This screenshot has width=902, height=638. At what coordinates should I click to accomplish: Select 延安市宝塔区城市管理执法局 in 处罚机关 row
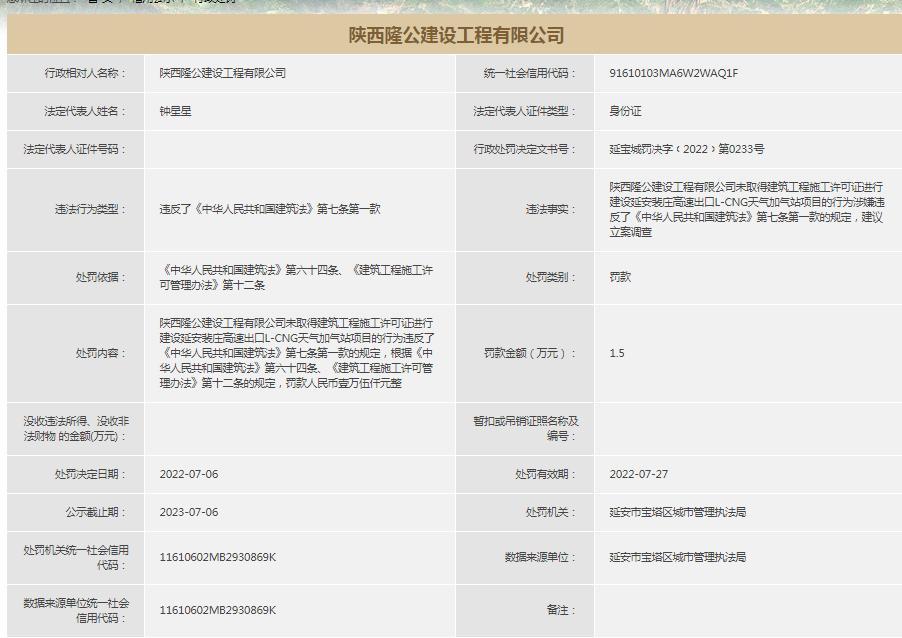(x=678, y=512)
